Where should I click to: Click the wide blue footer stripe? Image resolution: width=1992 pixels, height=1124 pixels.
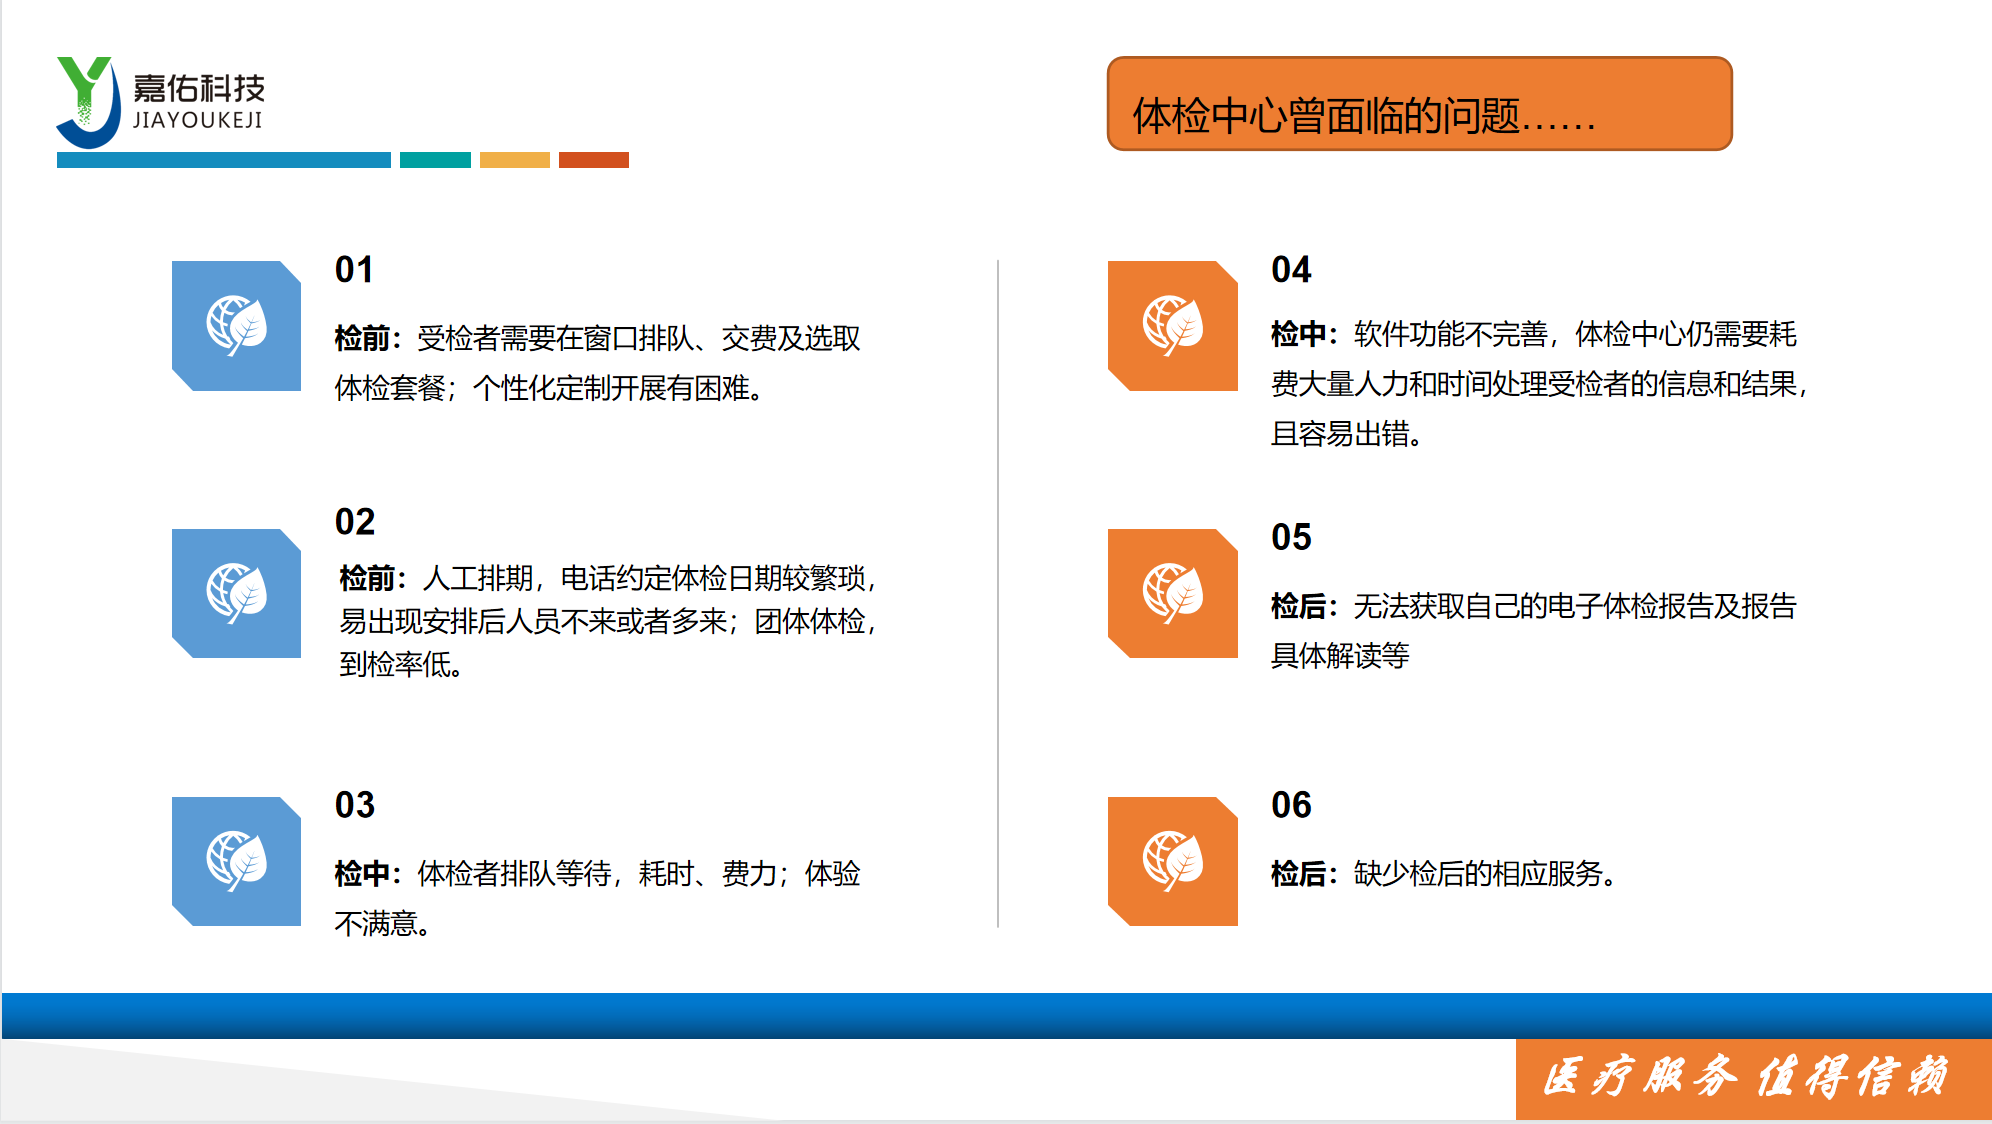(996, 1015)
